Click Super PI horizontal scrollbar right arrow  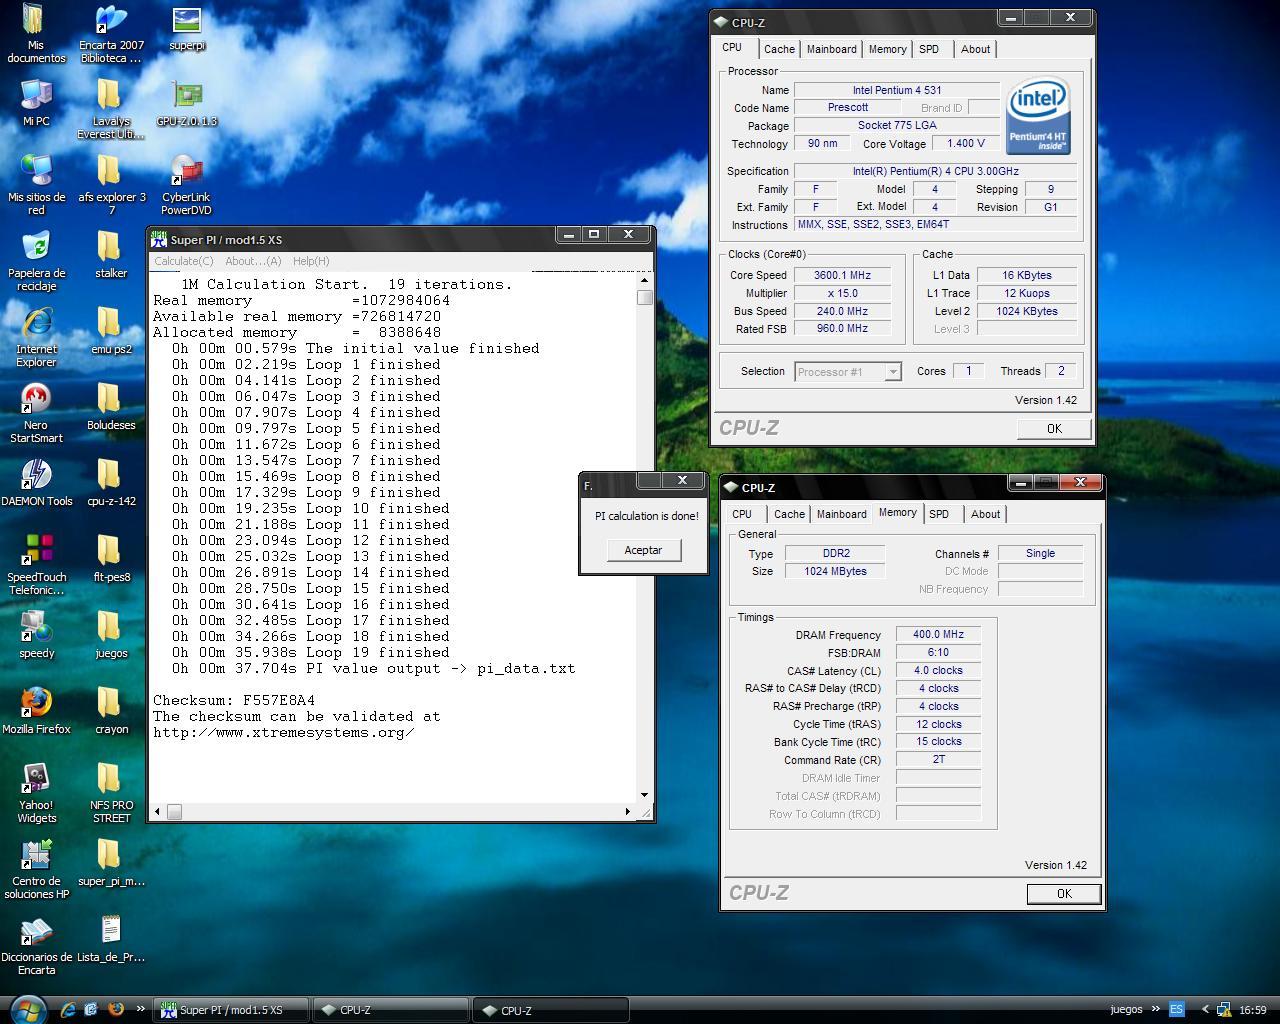628,811
